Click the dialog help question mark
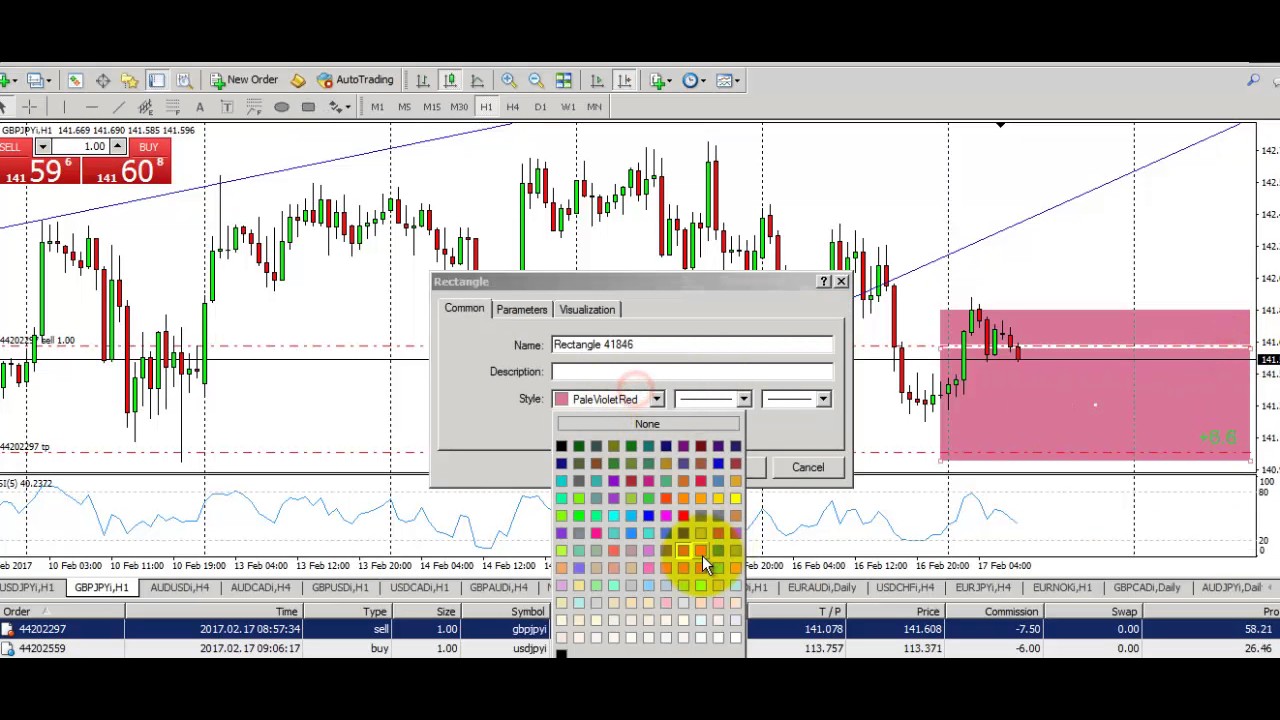 pos(824,282)
